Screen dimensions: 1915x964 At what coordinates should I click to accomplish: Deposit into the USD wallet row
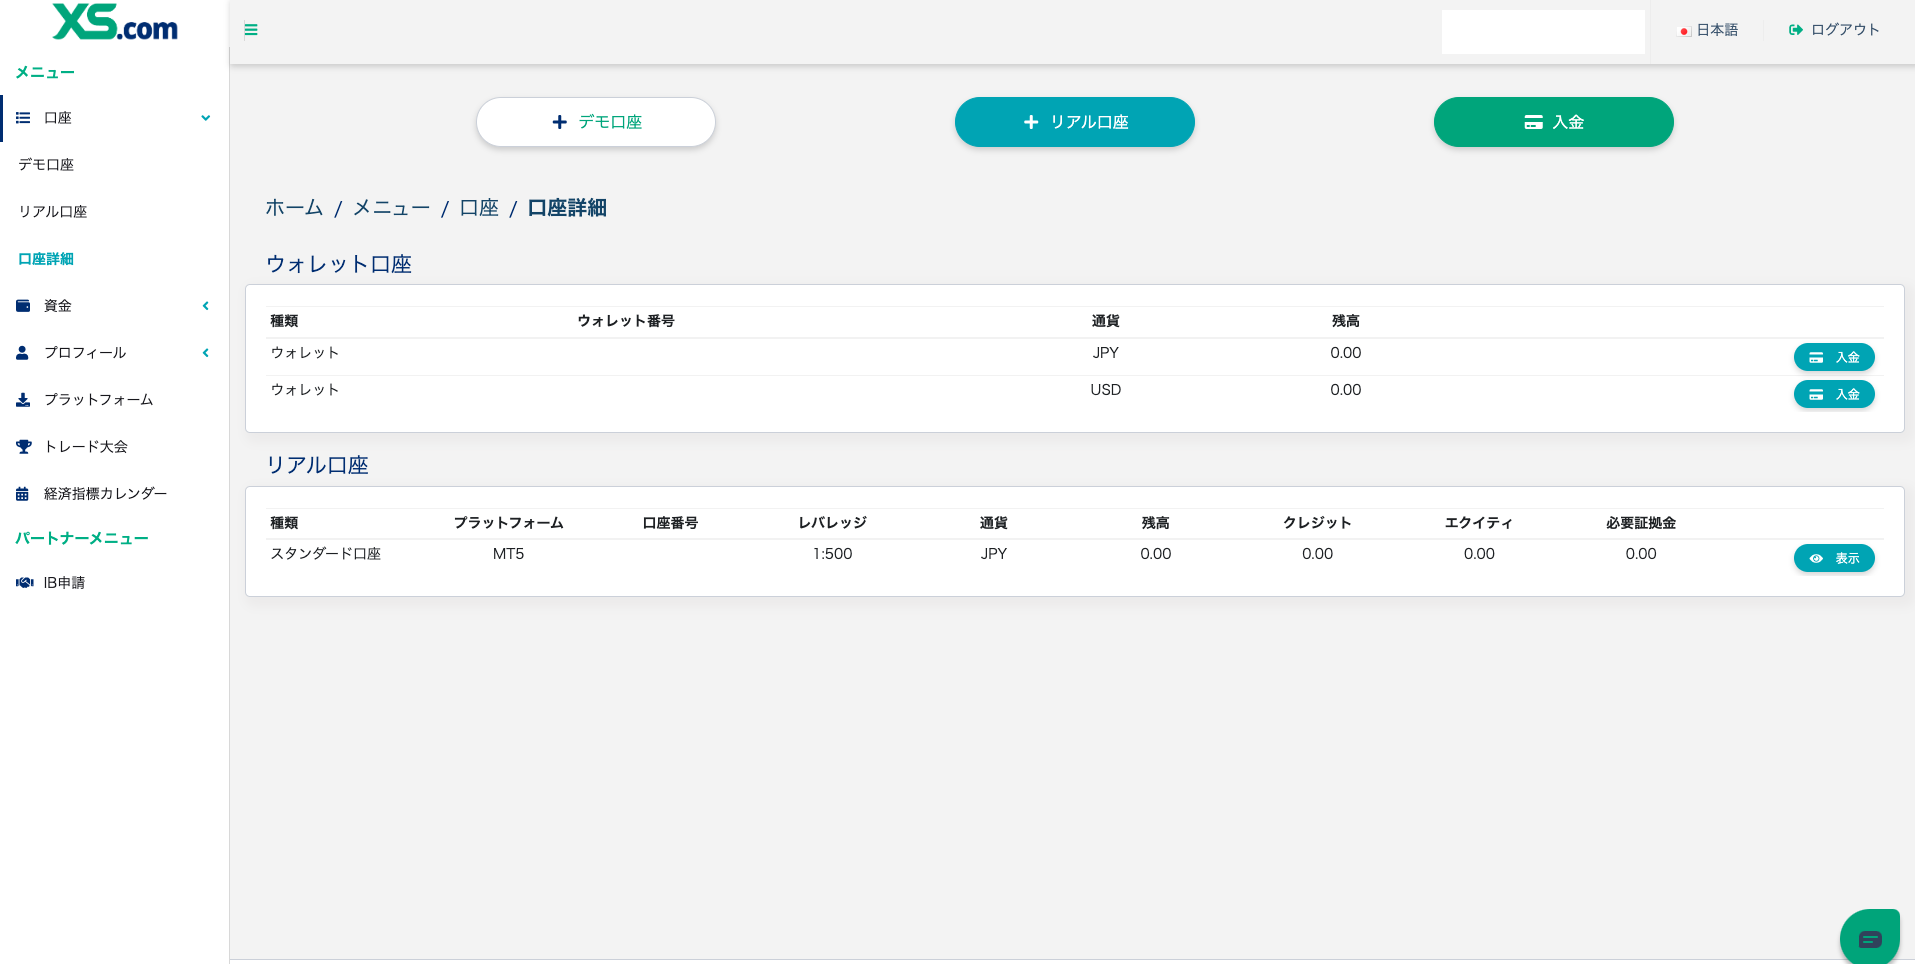[x=1833, y=394]
